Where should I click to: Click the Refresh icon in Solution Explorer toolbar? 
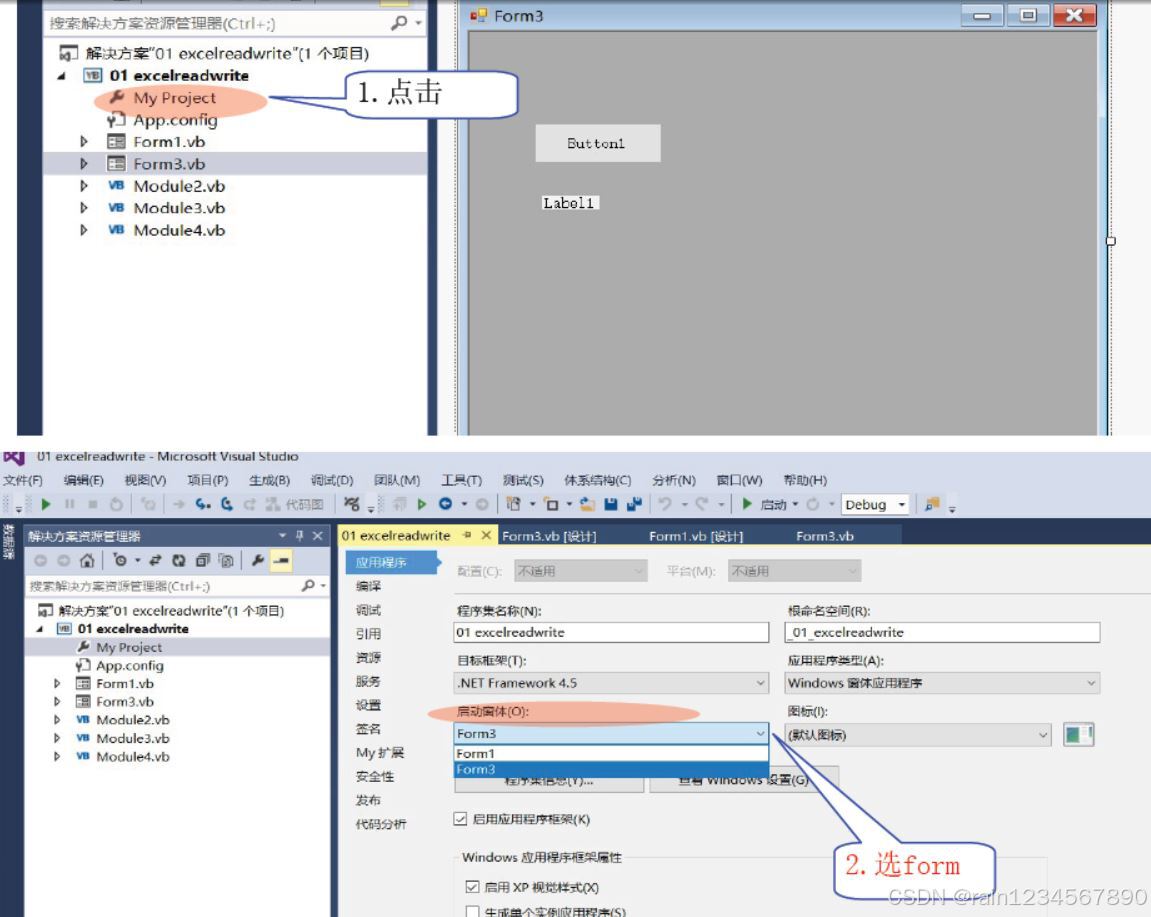point(178,560)
